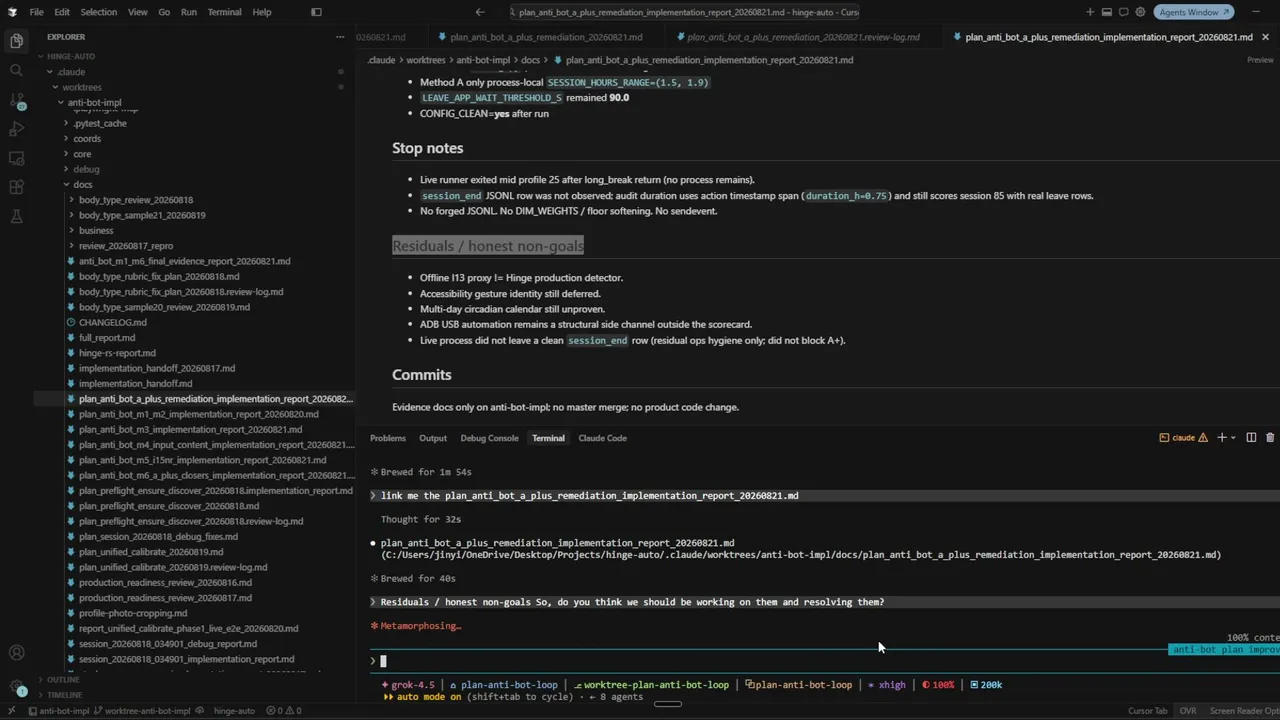Viewport: 1280px width, 720px height.
Task: Open Remote Explorer in activity bar
Action: (16, 158)
